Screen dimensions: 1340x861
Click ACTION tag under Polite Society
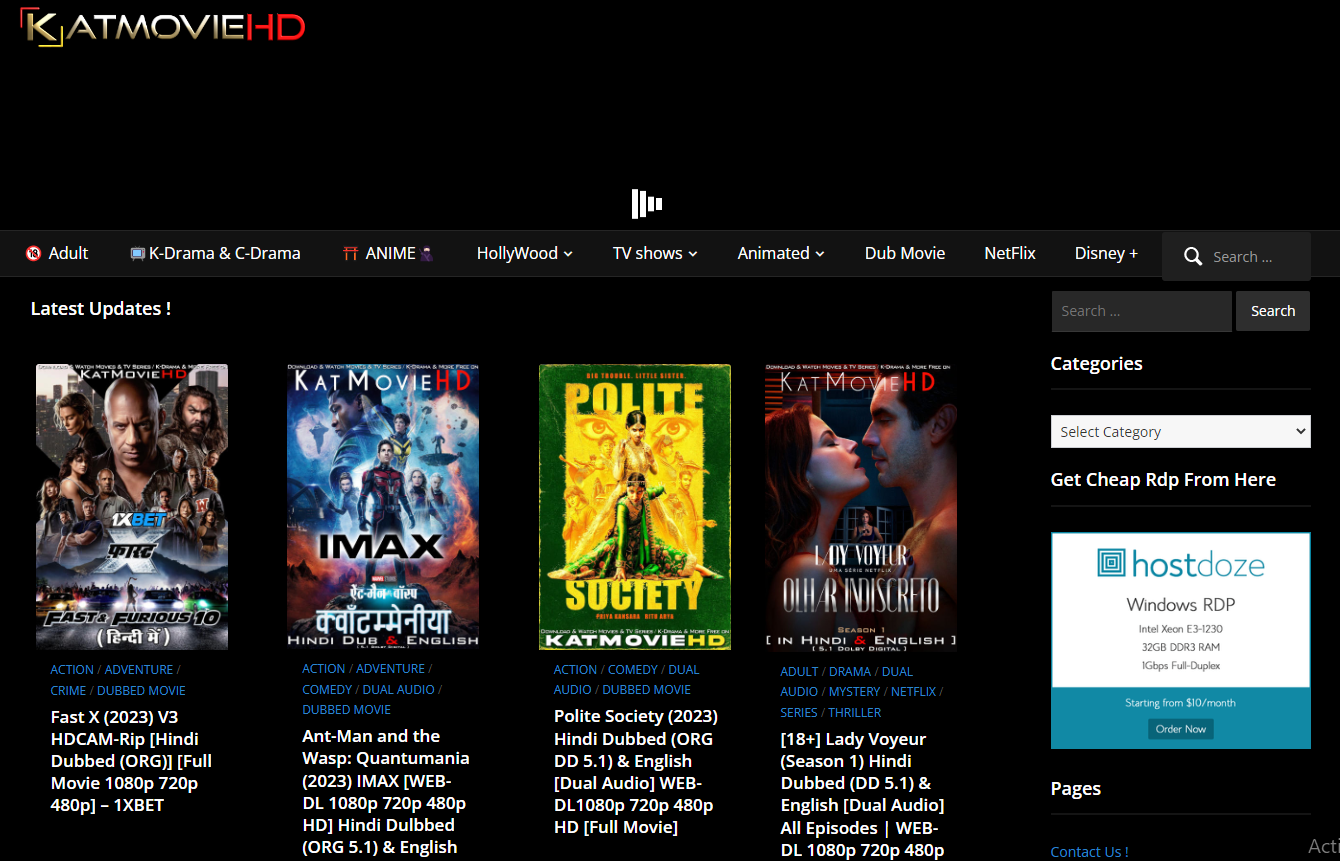576,670
